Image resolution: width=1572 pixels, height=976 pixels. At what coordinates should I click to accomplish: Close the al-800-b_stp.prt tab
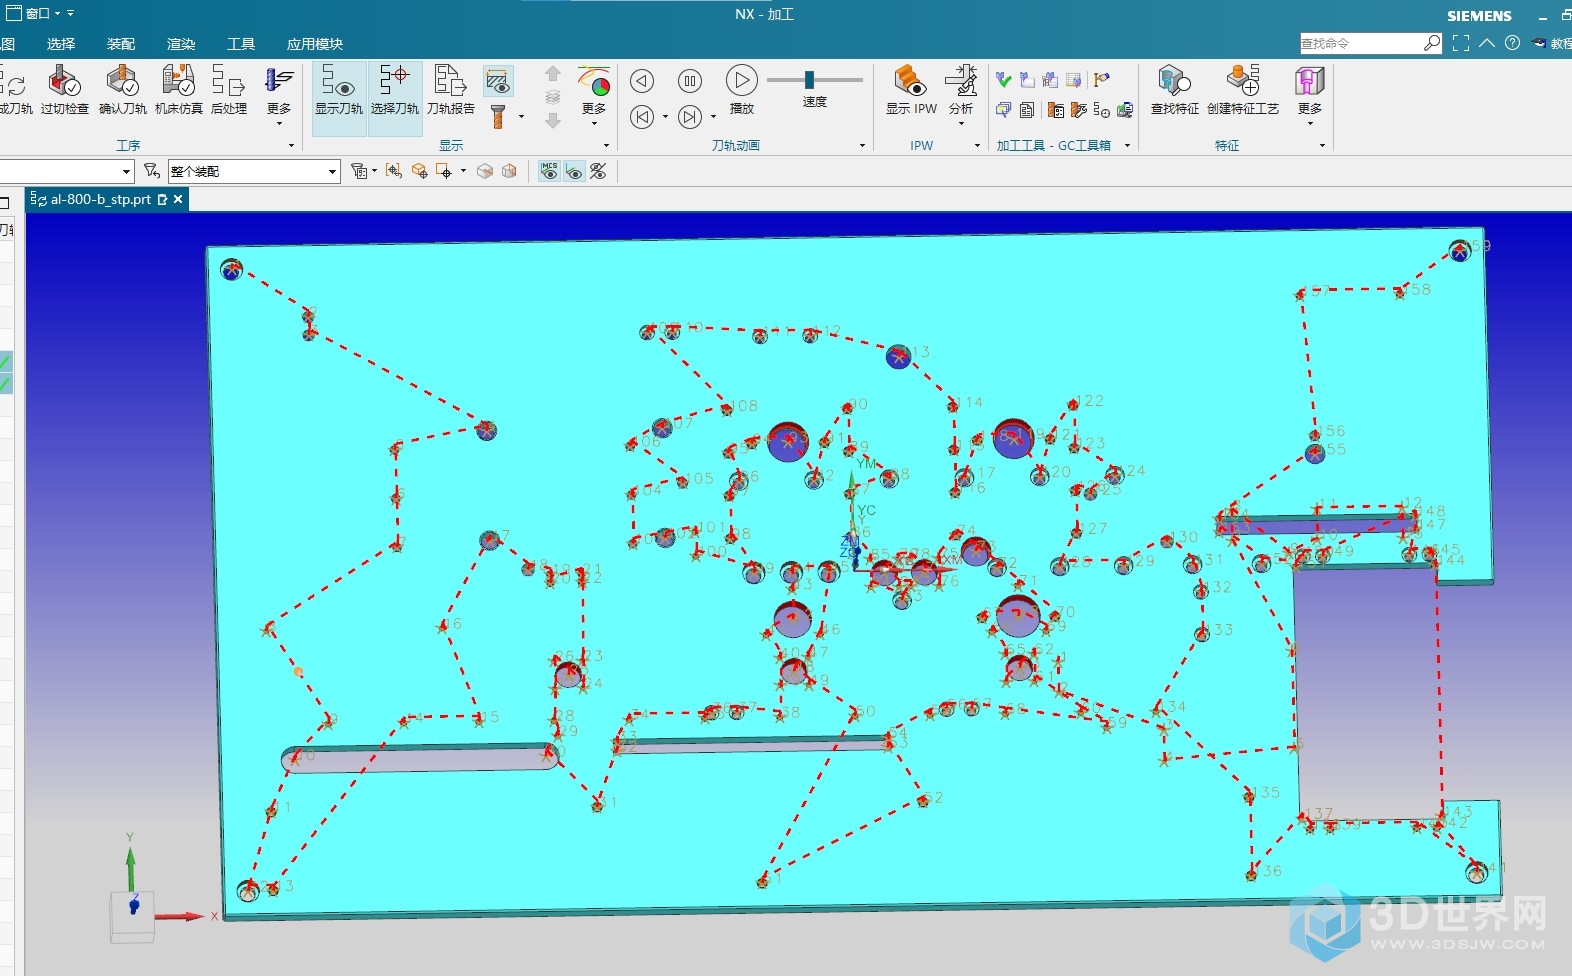point(178,199)
